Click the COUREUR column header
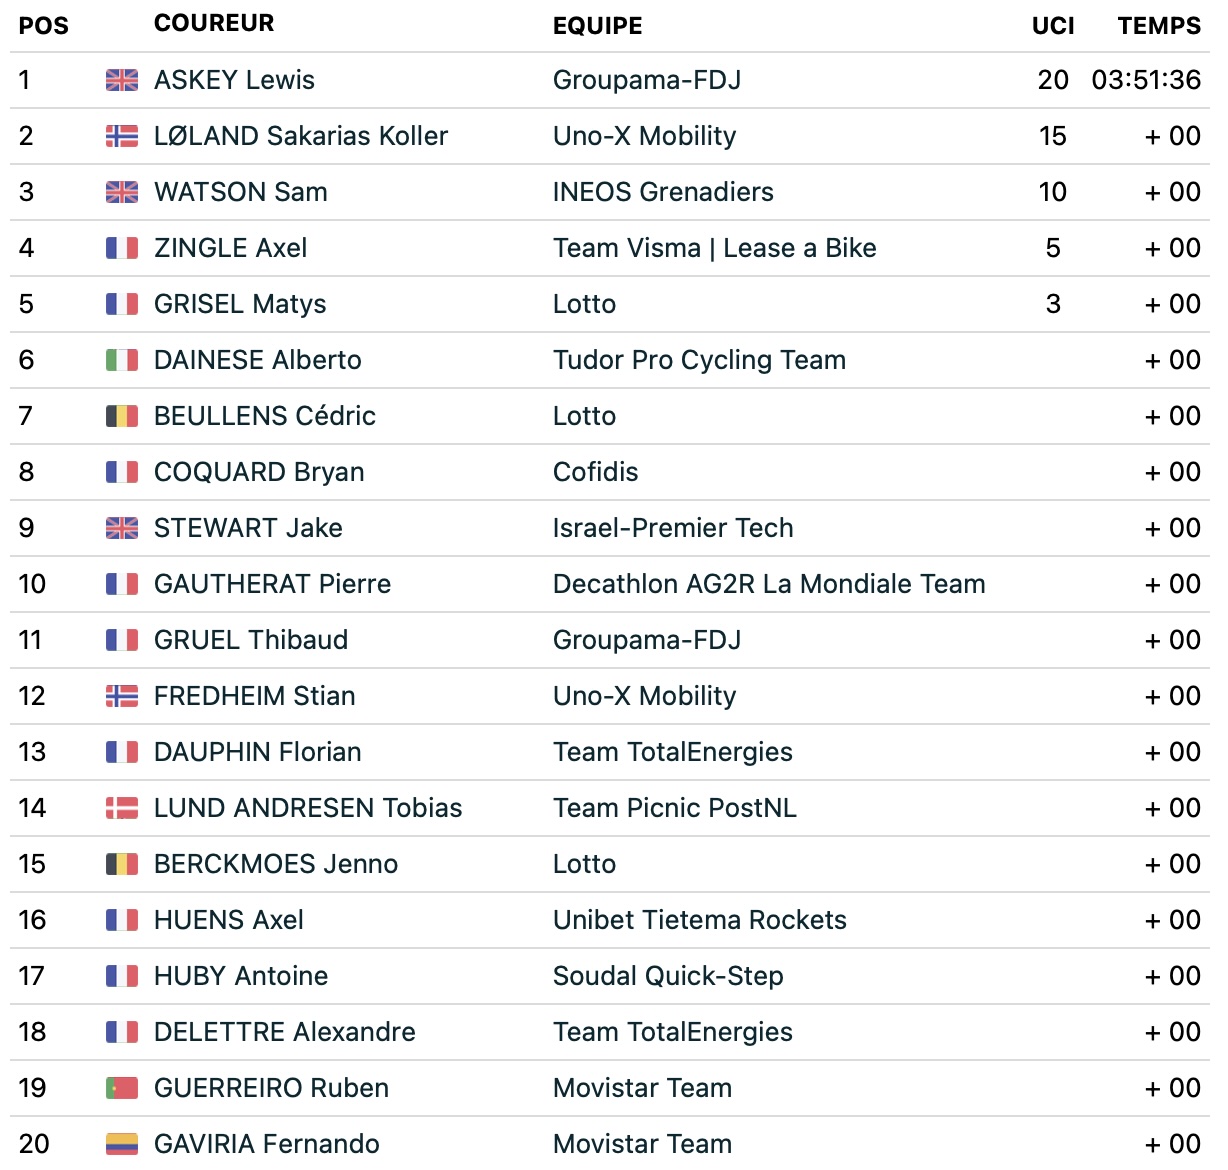The image size is (1228, 1170). coord(214,23)
